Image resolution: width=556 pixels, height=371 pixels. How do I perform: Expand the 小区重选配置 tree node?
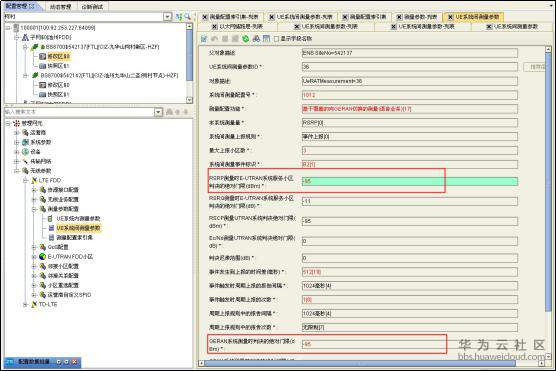pyautogui.click(x=34, y=285)
